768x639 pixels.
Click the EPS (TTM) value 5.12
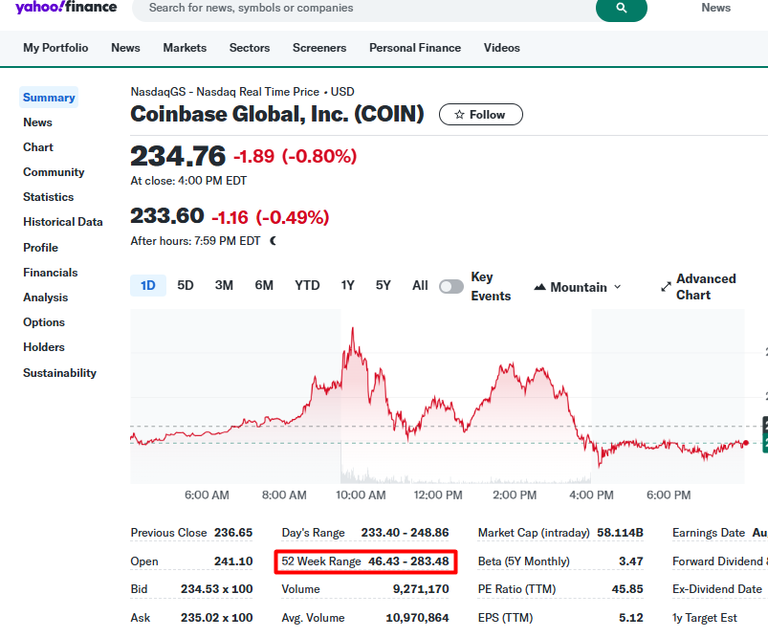coord(631,618)
